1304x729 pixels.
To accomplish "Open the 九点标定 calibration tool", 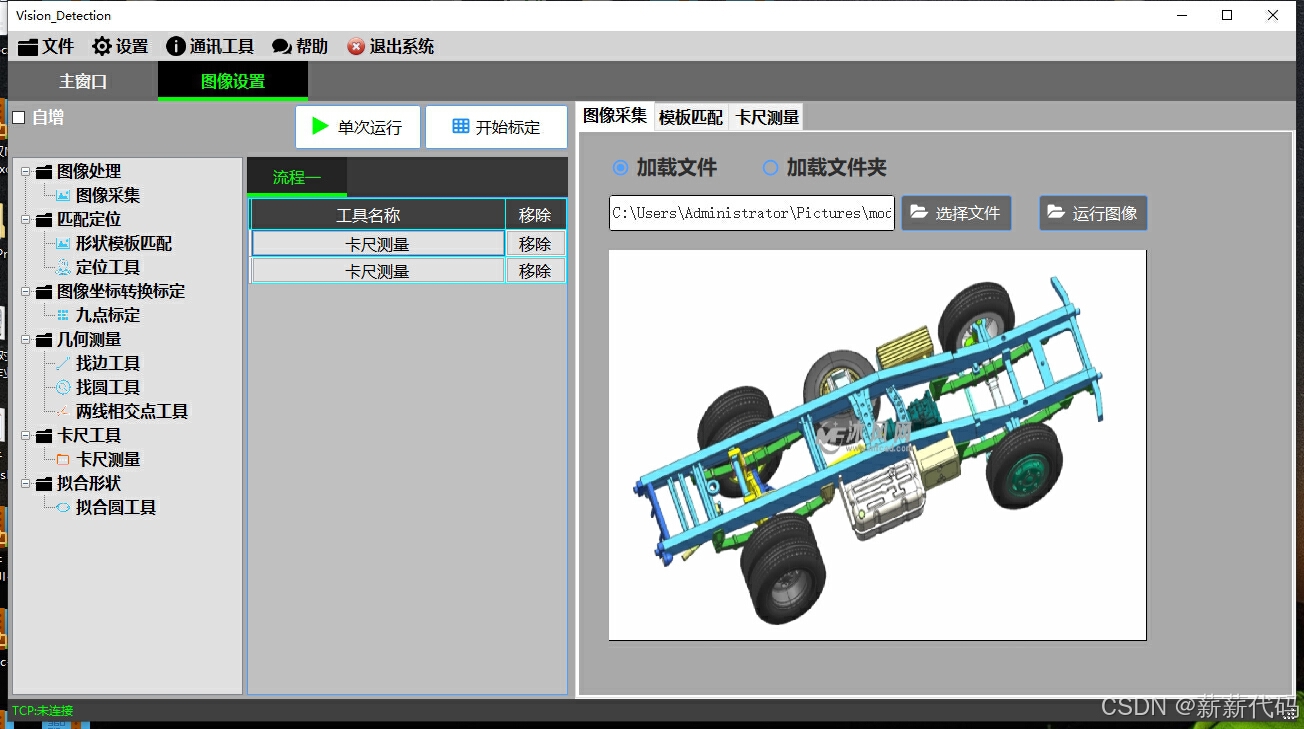I will tap(109, 315).
